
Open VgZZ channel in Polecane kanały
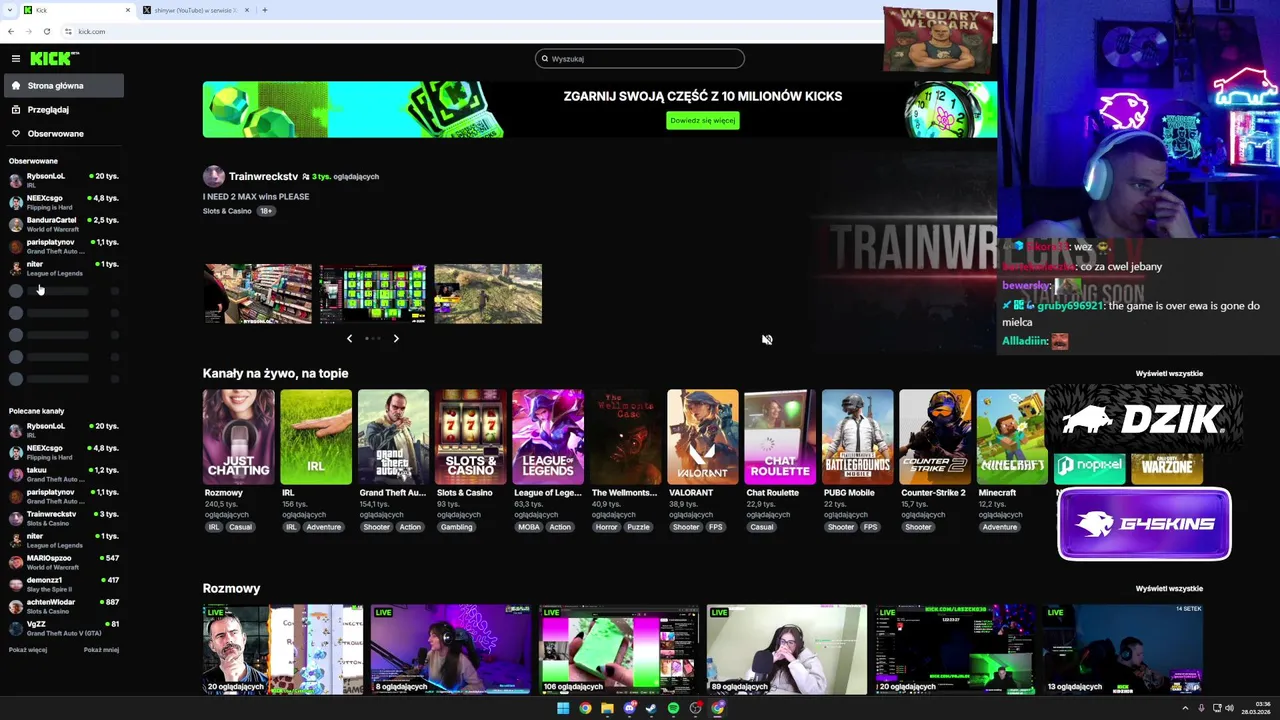(64, 628)
